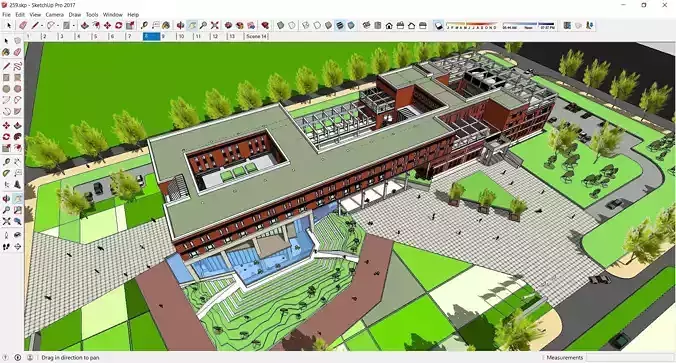Open the Extension Manager ruby icon
The width and height of the screenshot is (676, 363).
265,25
